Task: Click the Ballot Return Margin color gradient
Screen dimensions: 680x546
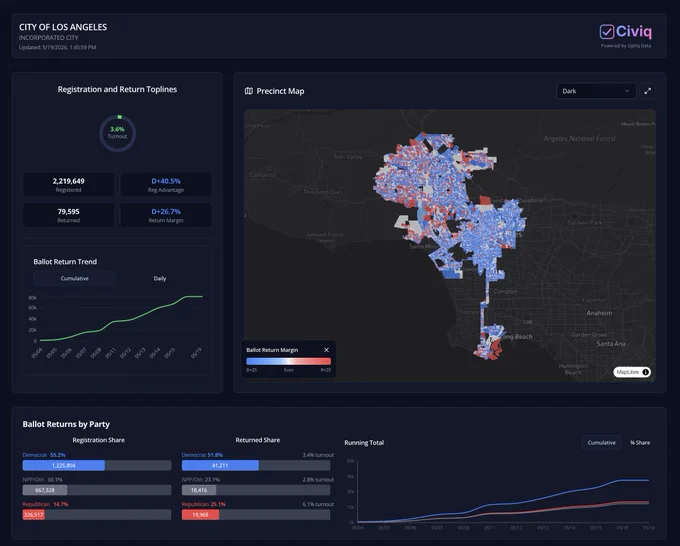Action: click(288, 361)
